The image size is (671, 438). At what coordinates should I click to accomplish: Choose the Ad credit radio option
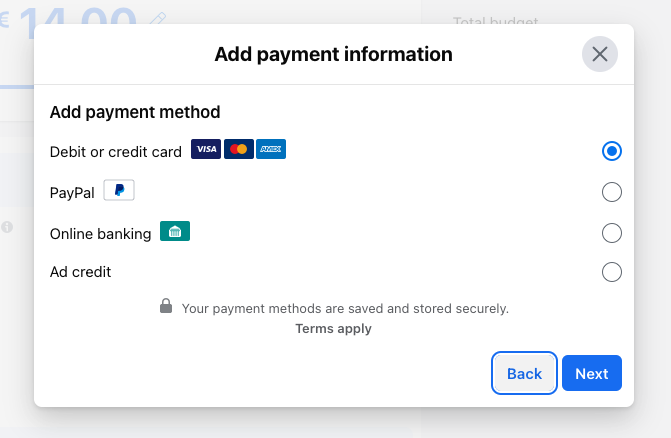point(612,272)
